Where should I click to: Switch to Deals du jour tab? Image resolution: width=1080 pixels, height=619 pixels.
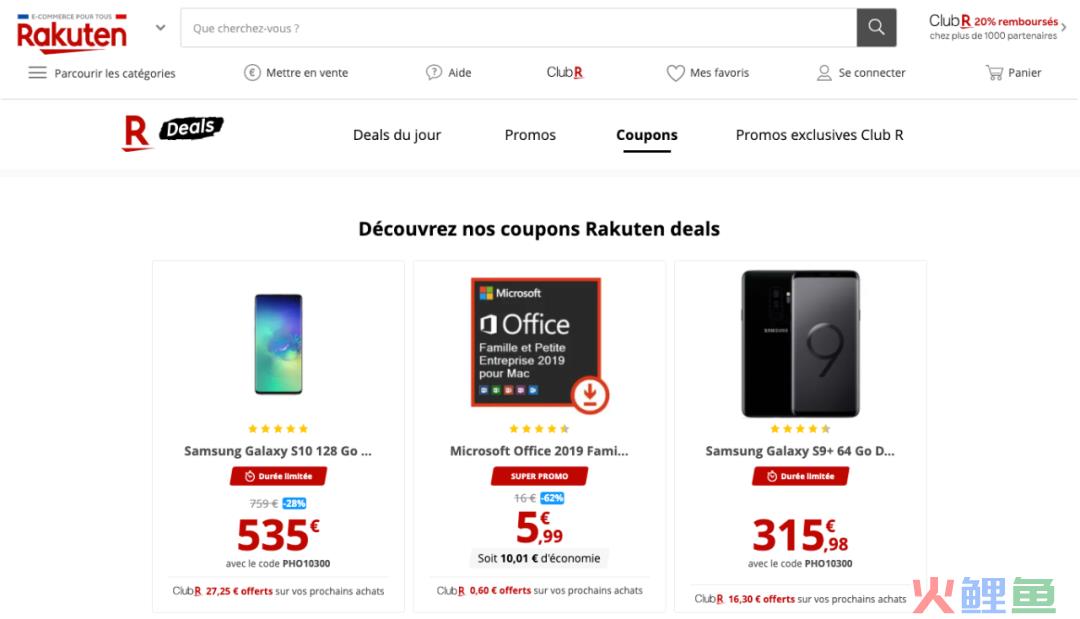click(x=397, y=135)
